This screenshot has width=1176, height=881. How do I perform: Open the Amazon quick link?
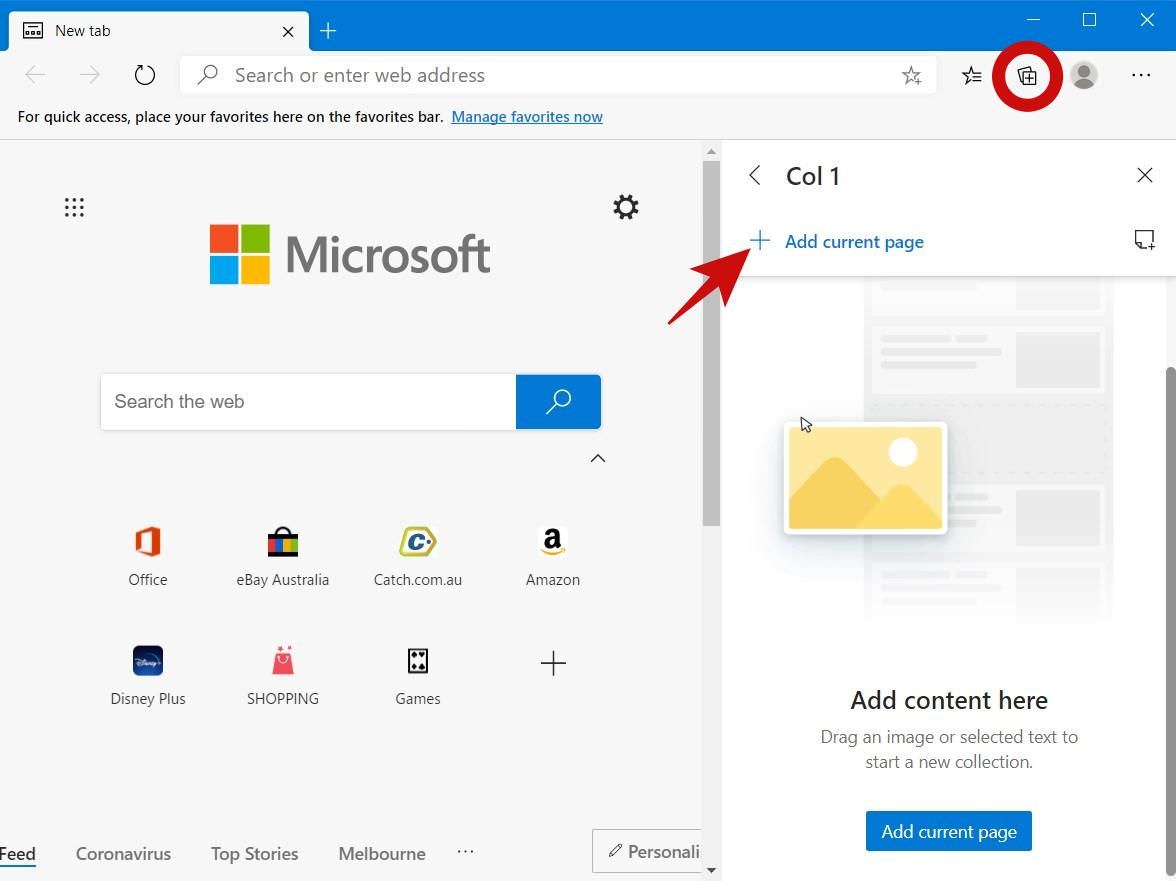tap(553, 556)
